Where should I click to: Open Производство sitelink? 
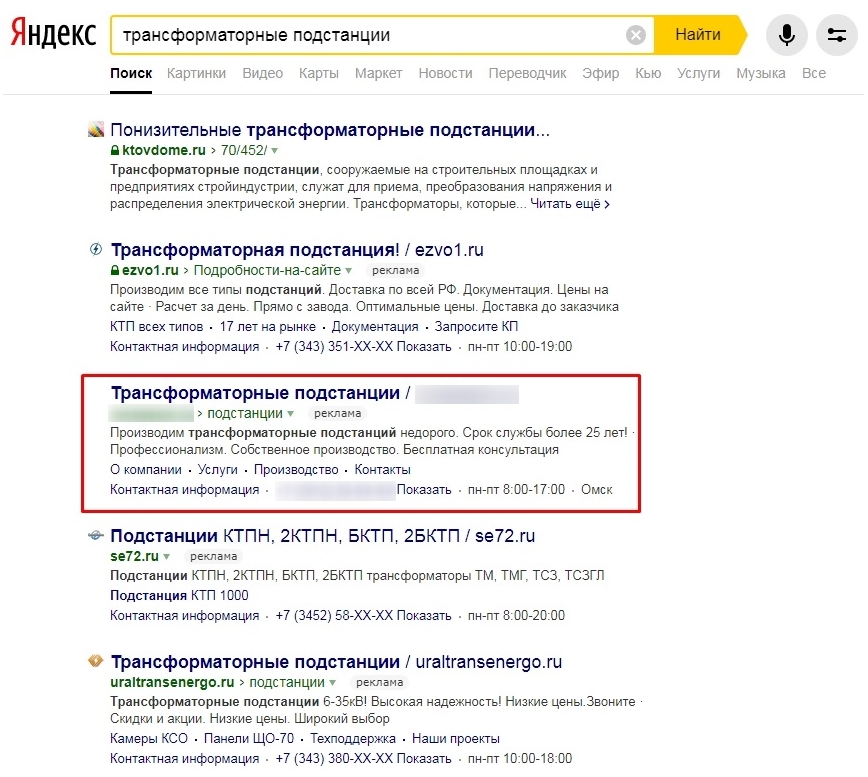(x=296, y=469)
